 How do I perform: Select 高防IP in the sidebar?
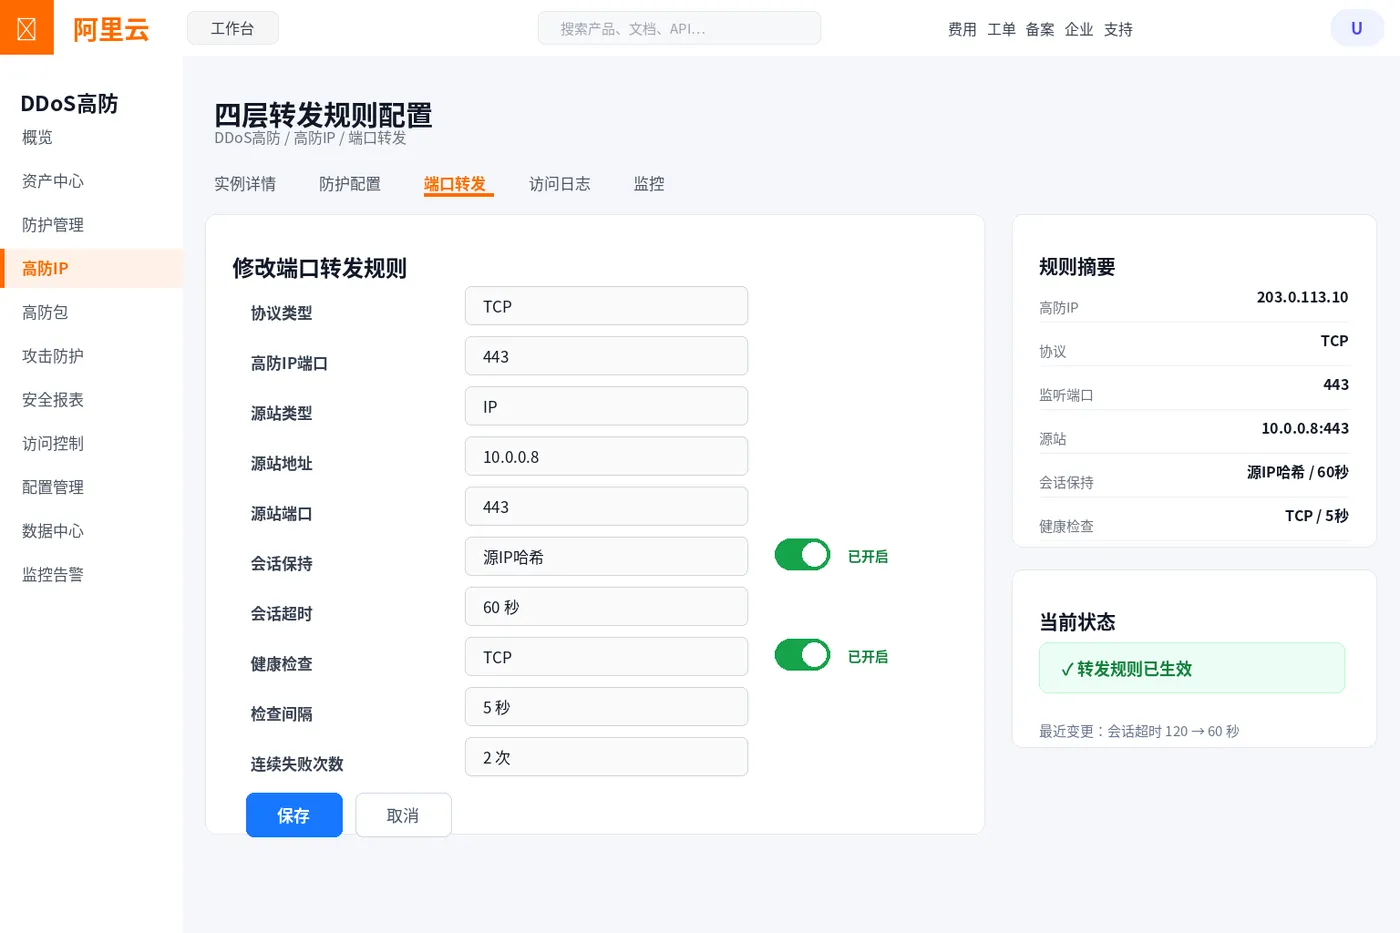click(91, 268)
